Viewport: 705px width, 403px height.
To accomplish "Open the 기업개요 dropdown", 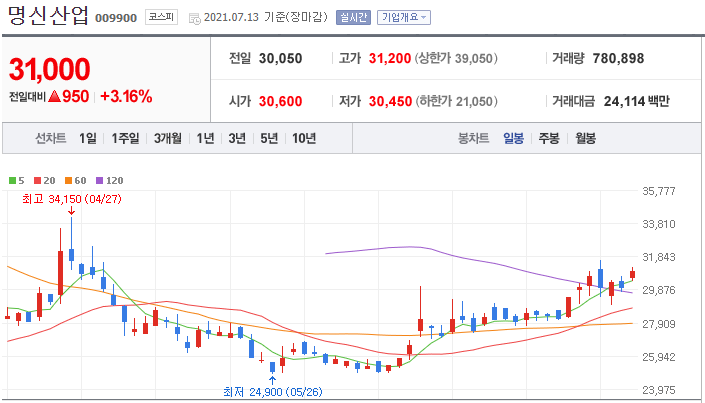I will [x=404, y=18].
